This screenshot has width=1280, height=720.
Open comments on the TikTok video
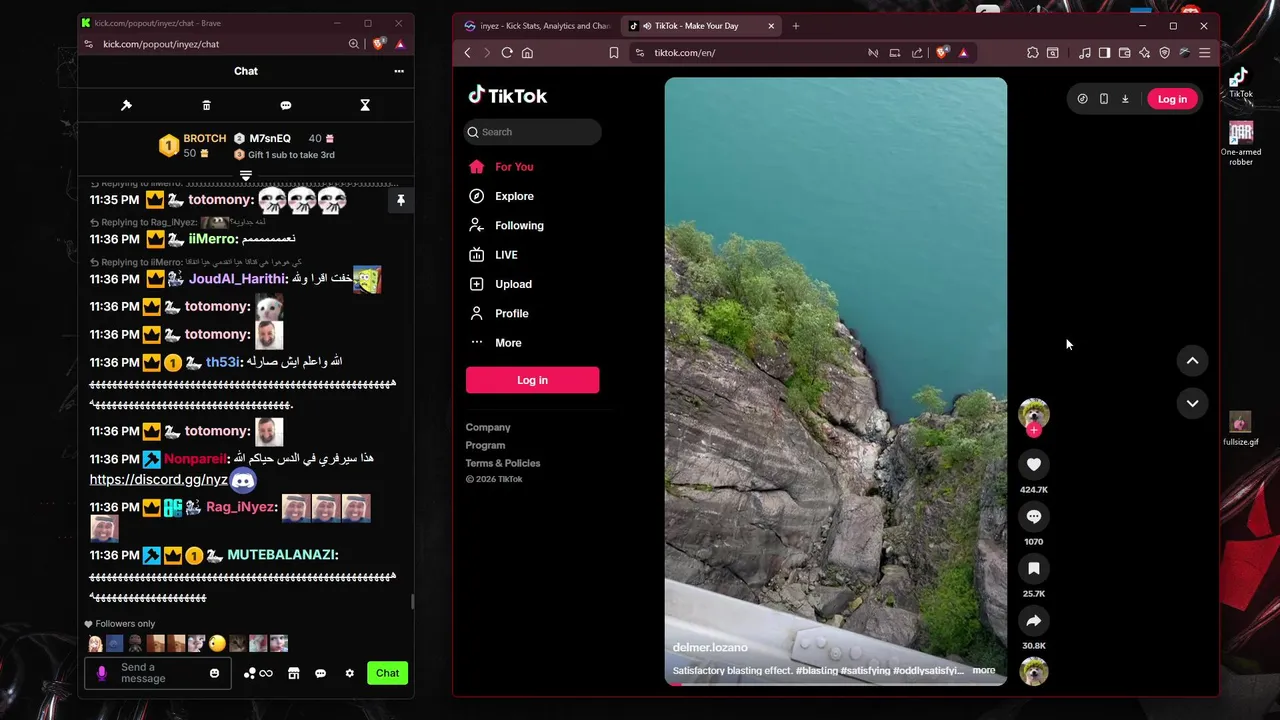click(1033, 516)
